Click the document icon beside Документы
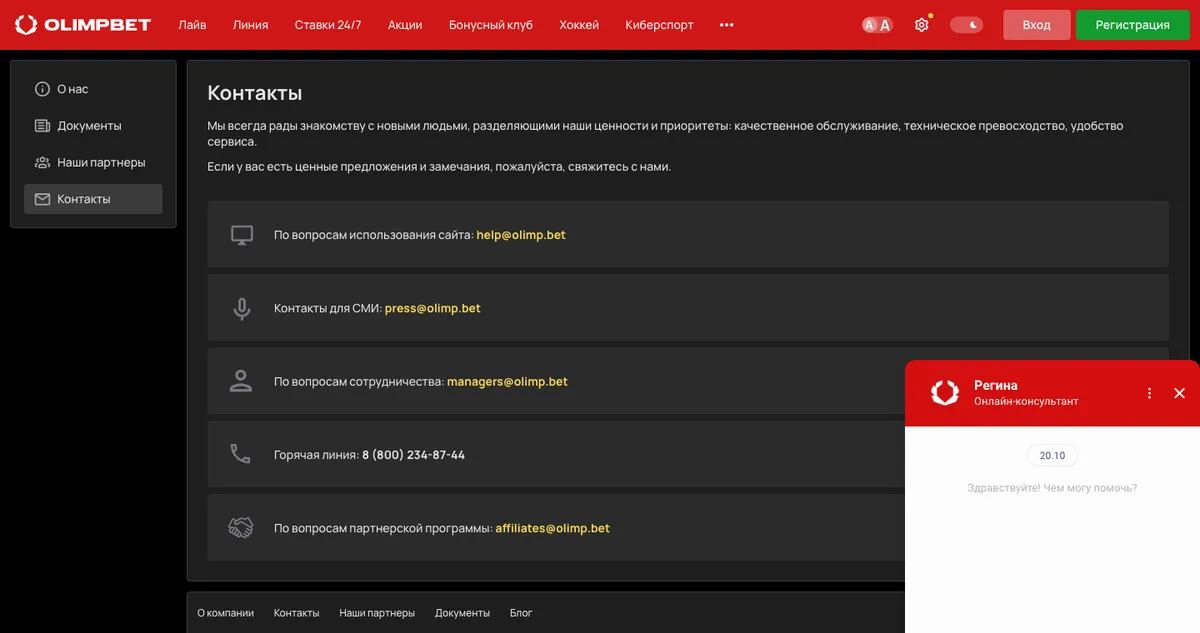This screenshot has height=633, width=1200. click(x=42, y=126)
